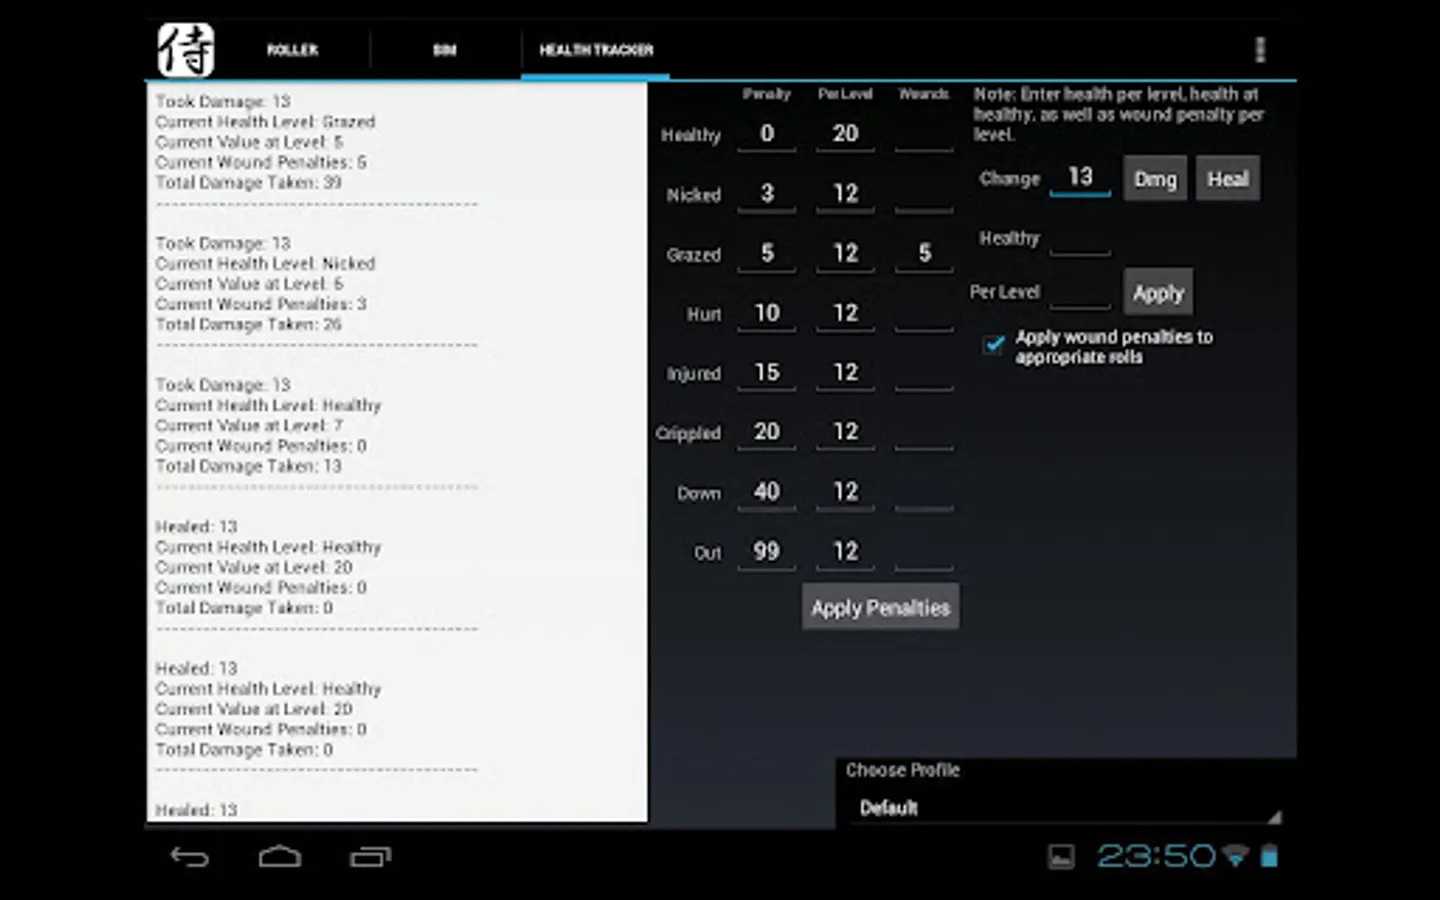Select log line 'Current Wound Penalties: 5'

click(261, 162)
